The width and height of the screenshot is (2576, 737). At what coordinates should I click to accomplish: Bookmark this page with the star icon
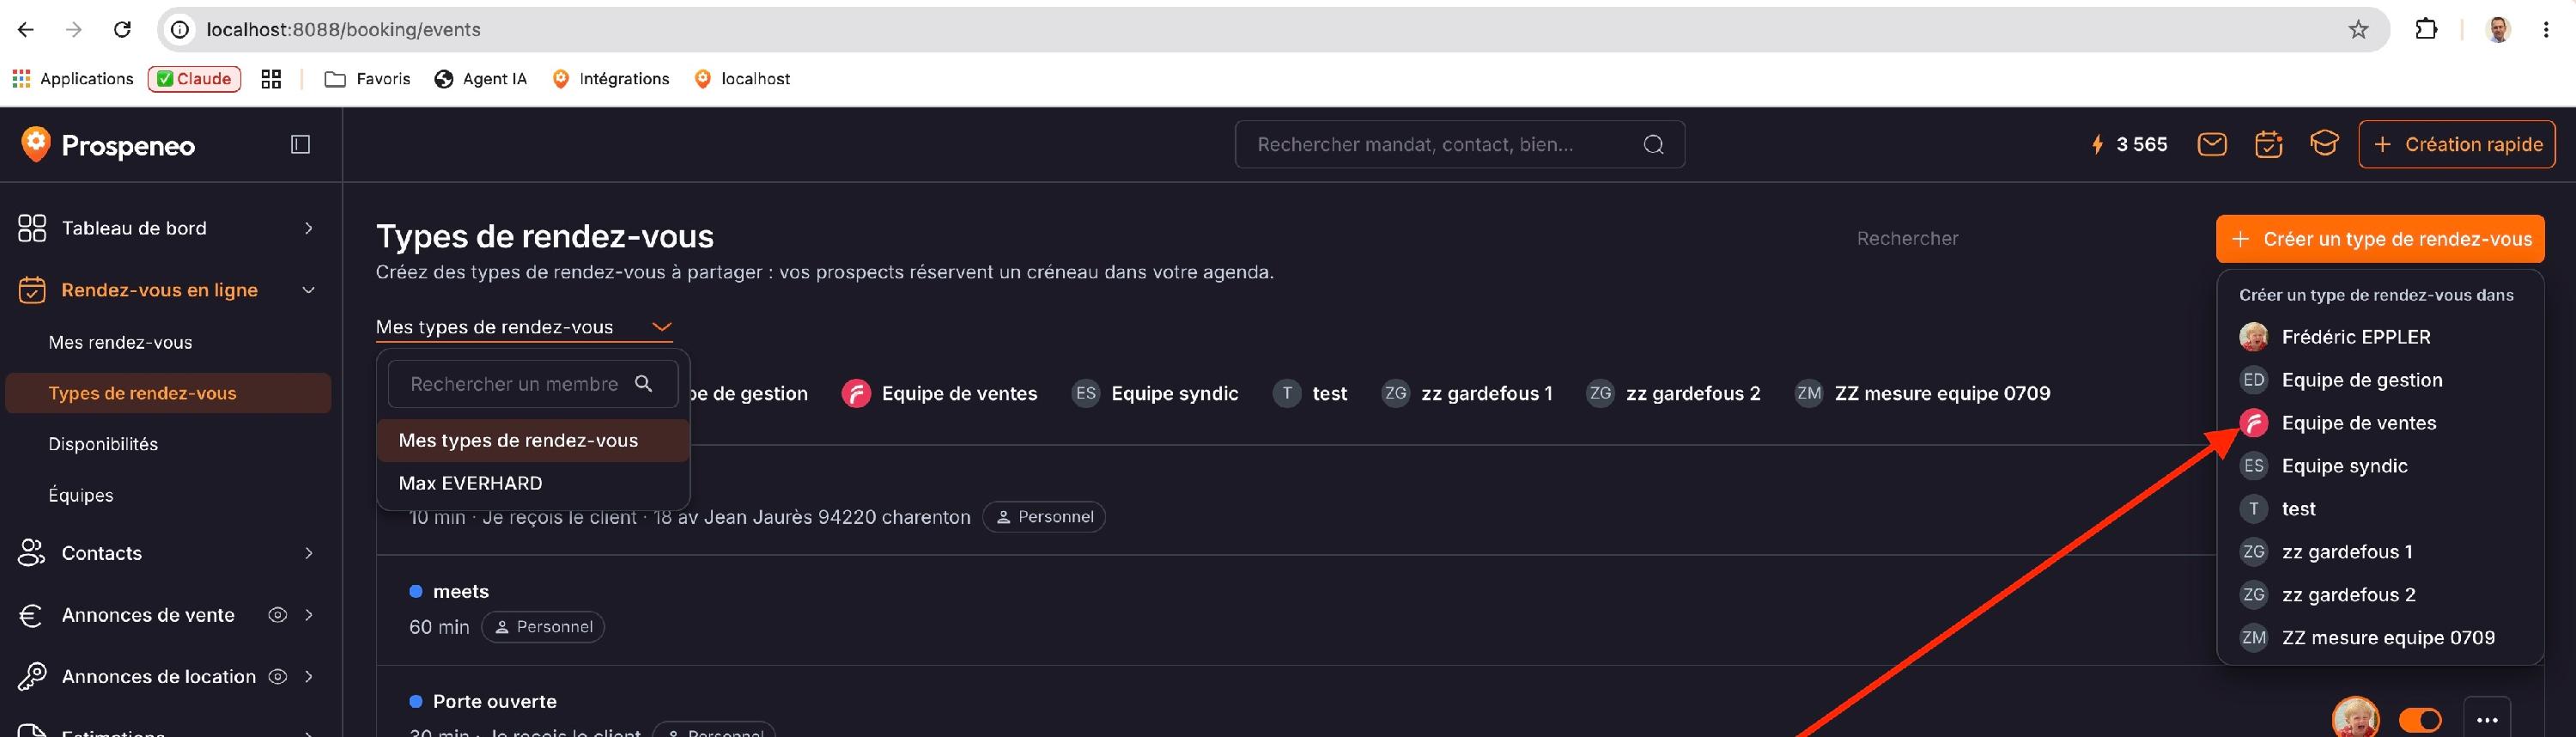pos(2359,30)
